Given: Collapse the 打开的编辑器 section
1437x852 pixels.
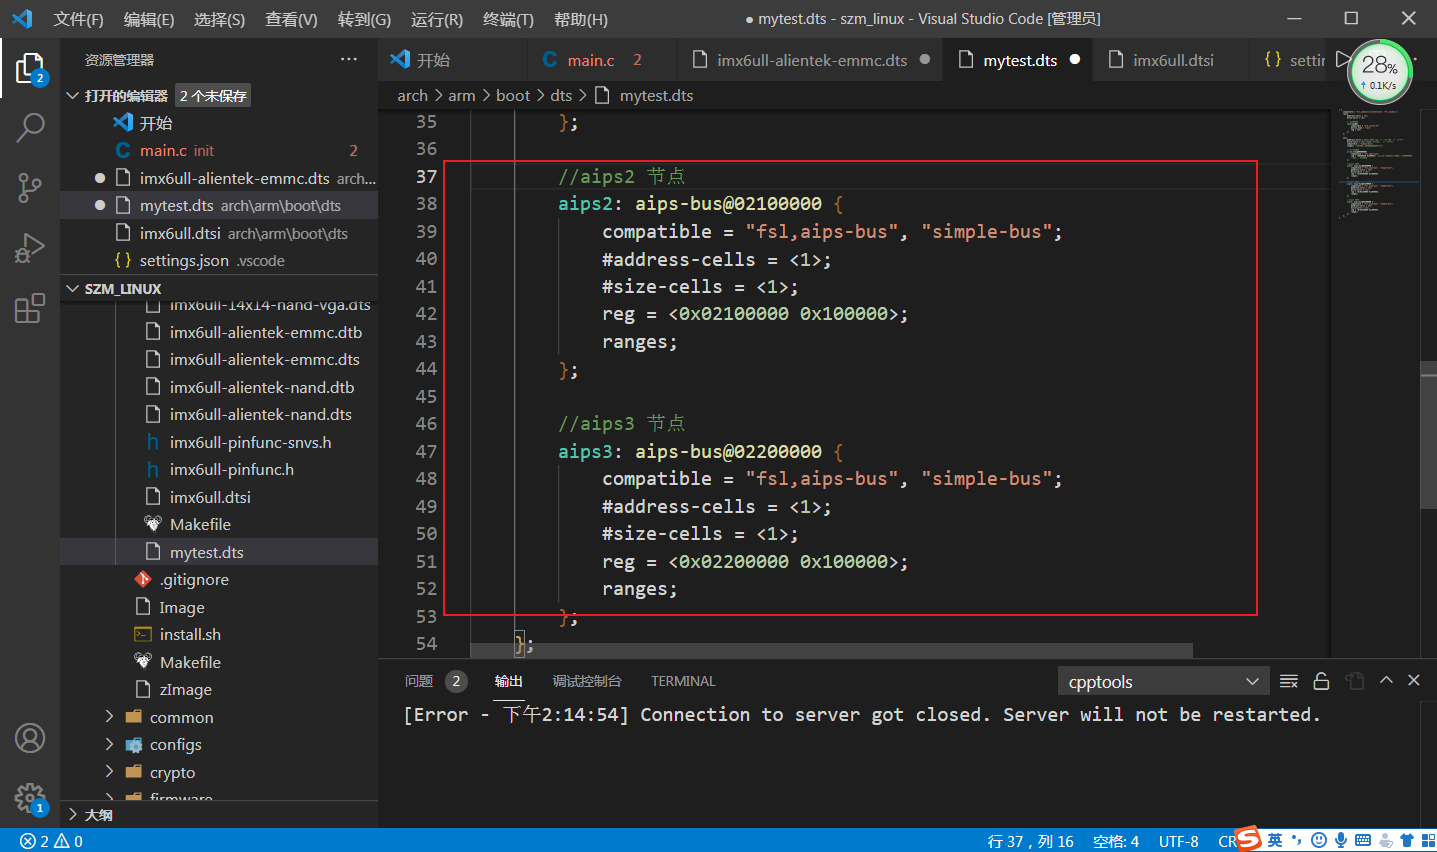Looking at the screenshot, I should point(72,95).
